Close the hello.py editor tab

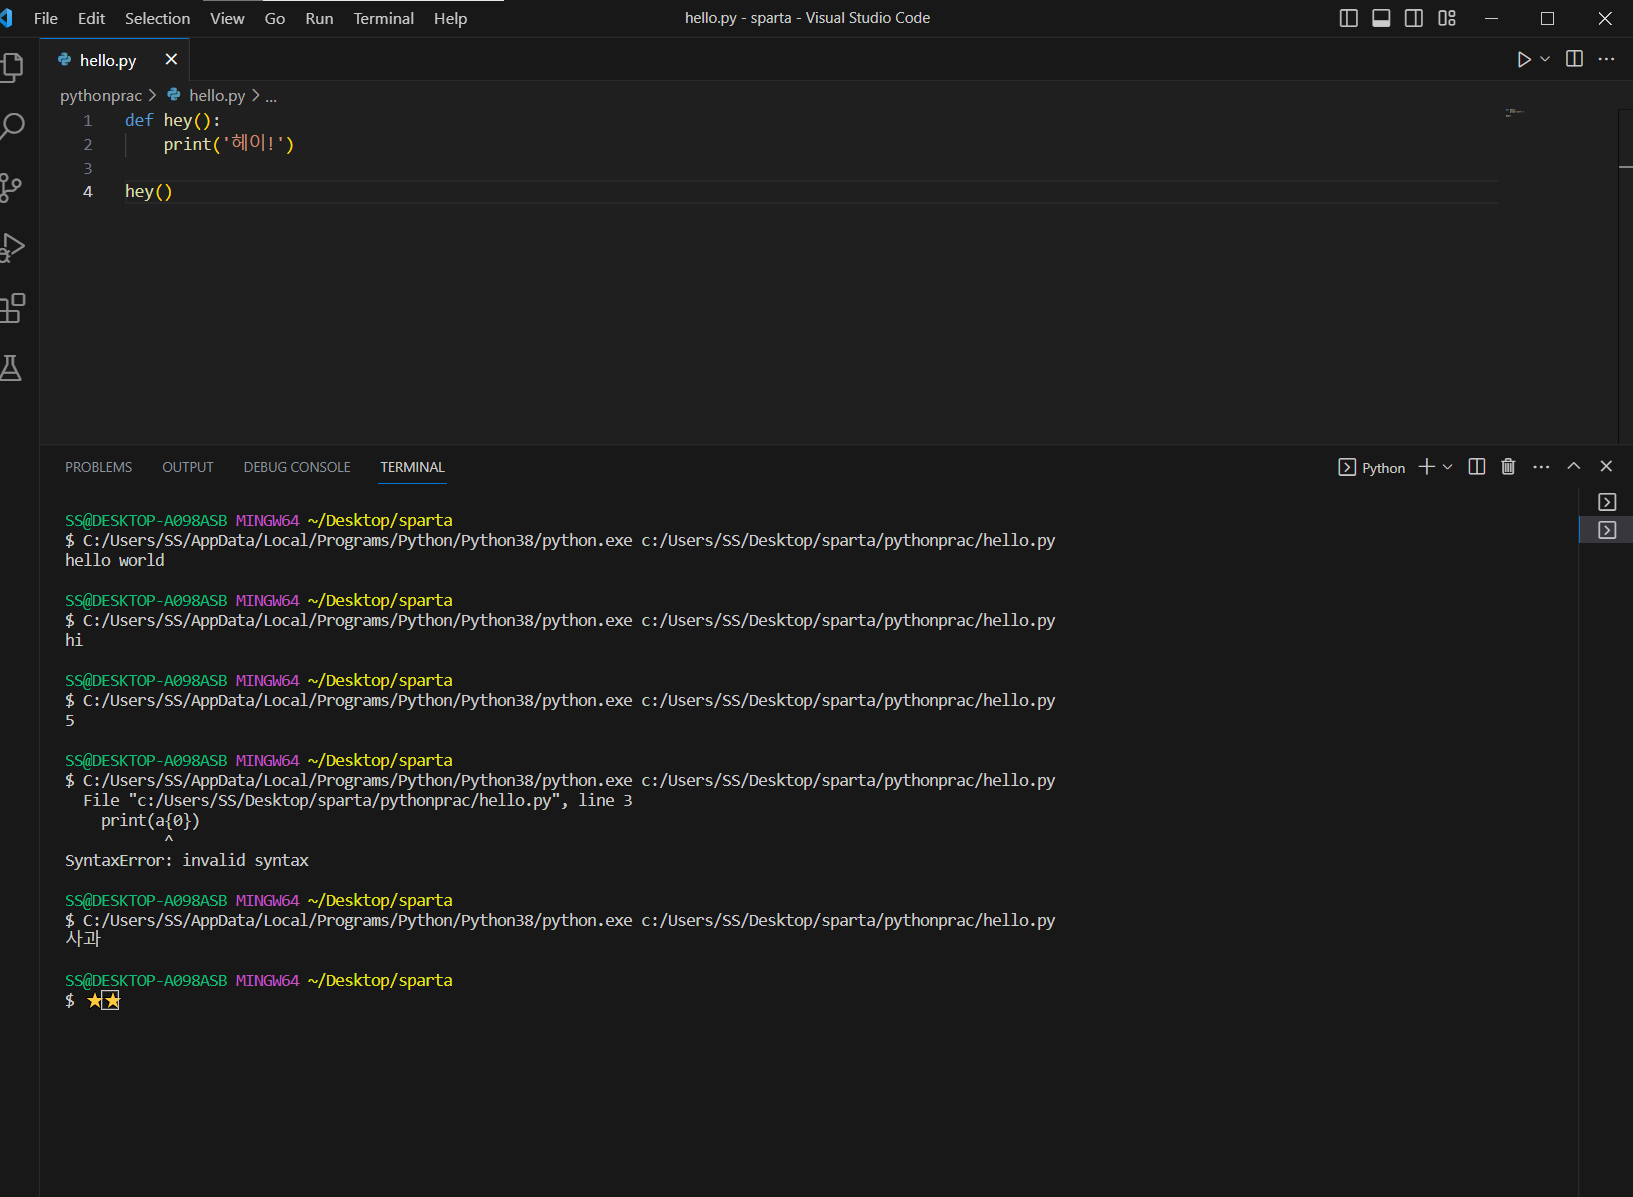coord(171,60)
